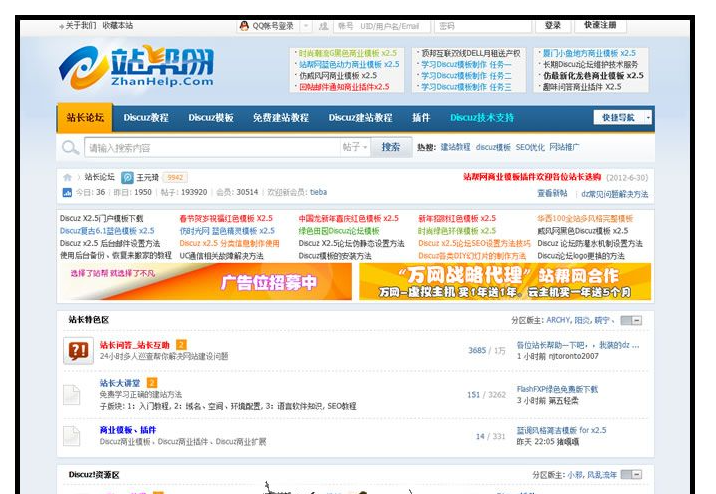716x494 pixels.
Task: Click hot search link SEO优化
Action: pos(530,147)
